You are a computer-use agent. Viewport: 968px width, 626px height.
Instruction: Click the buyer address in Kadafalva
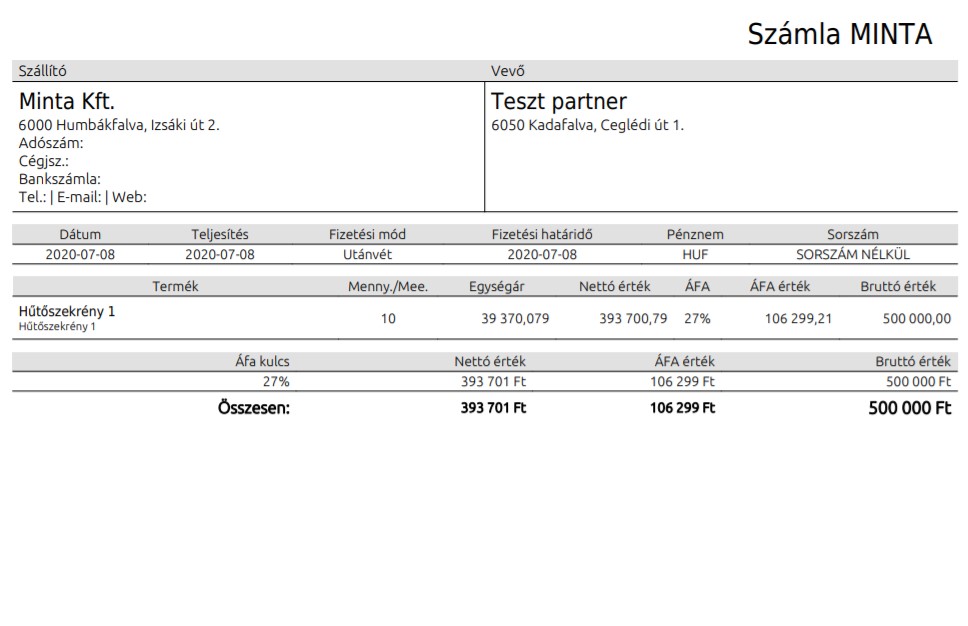point(587,125)
